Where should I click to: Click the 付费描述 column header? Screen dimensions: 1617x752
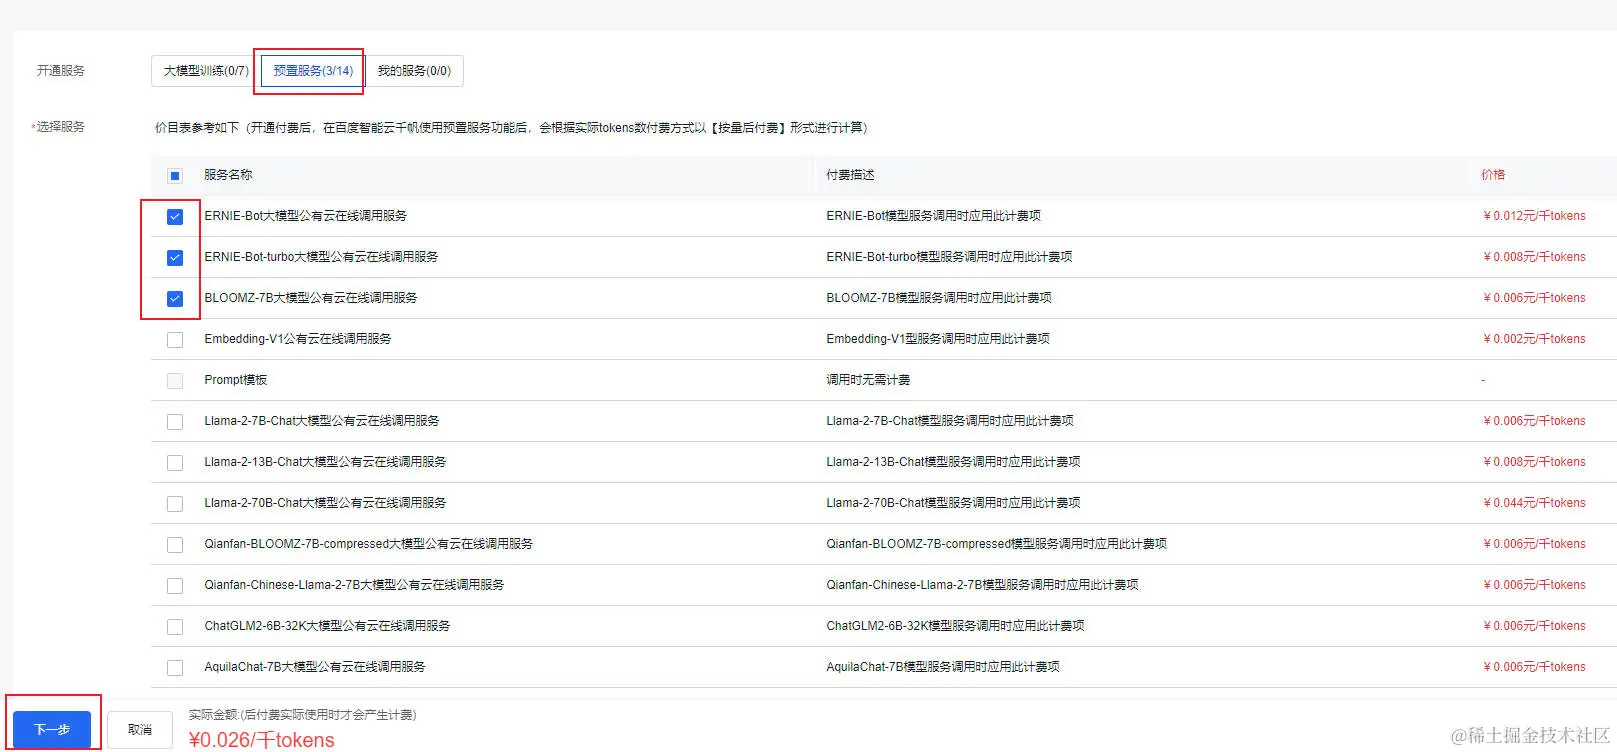850,175
